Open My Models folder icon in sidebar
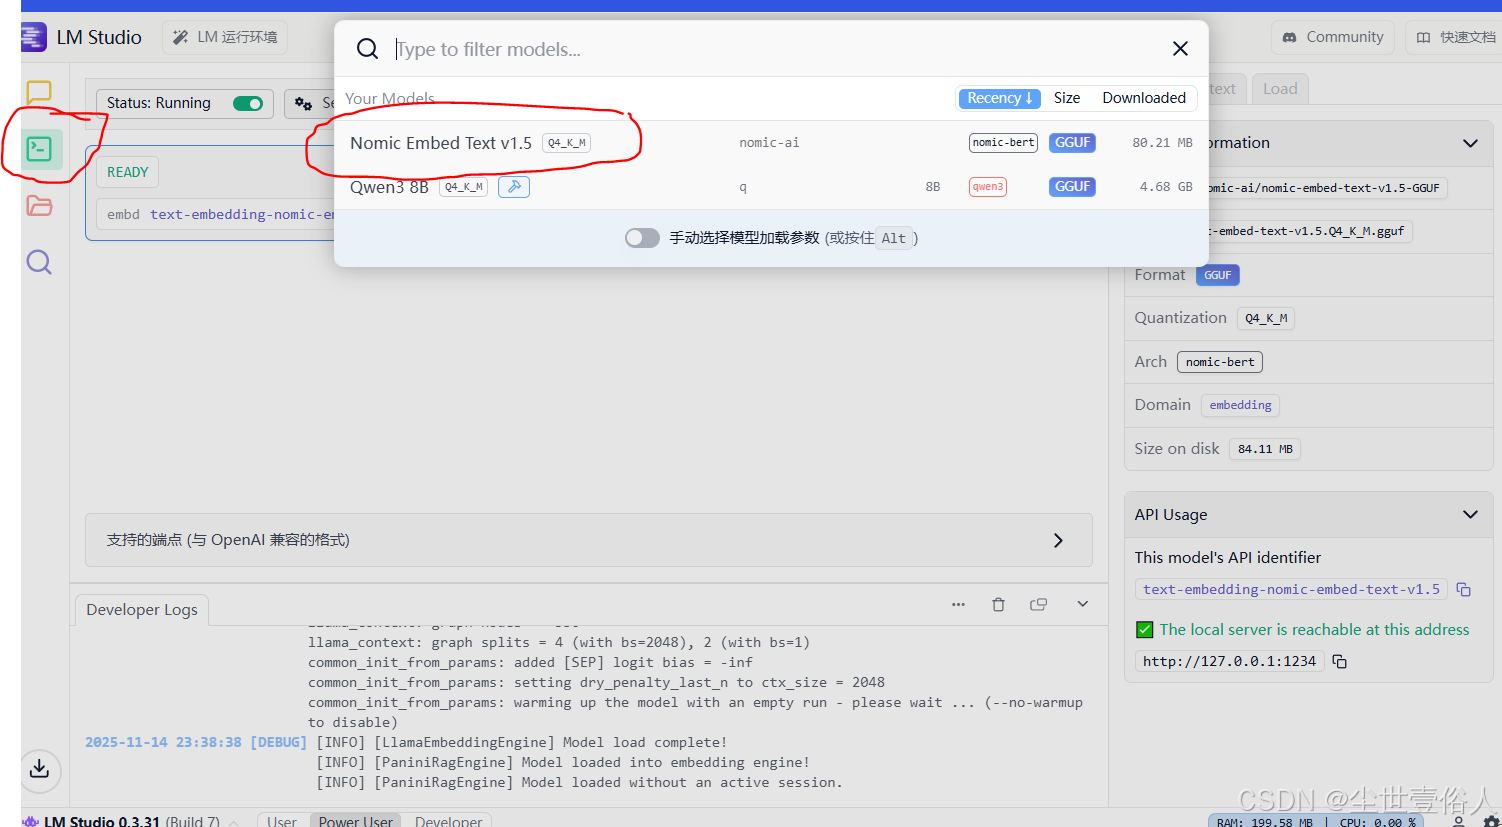 (39, 206)
